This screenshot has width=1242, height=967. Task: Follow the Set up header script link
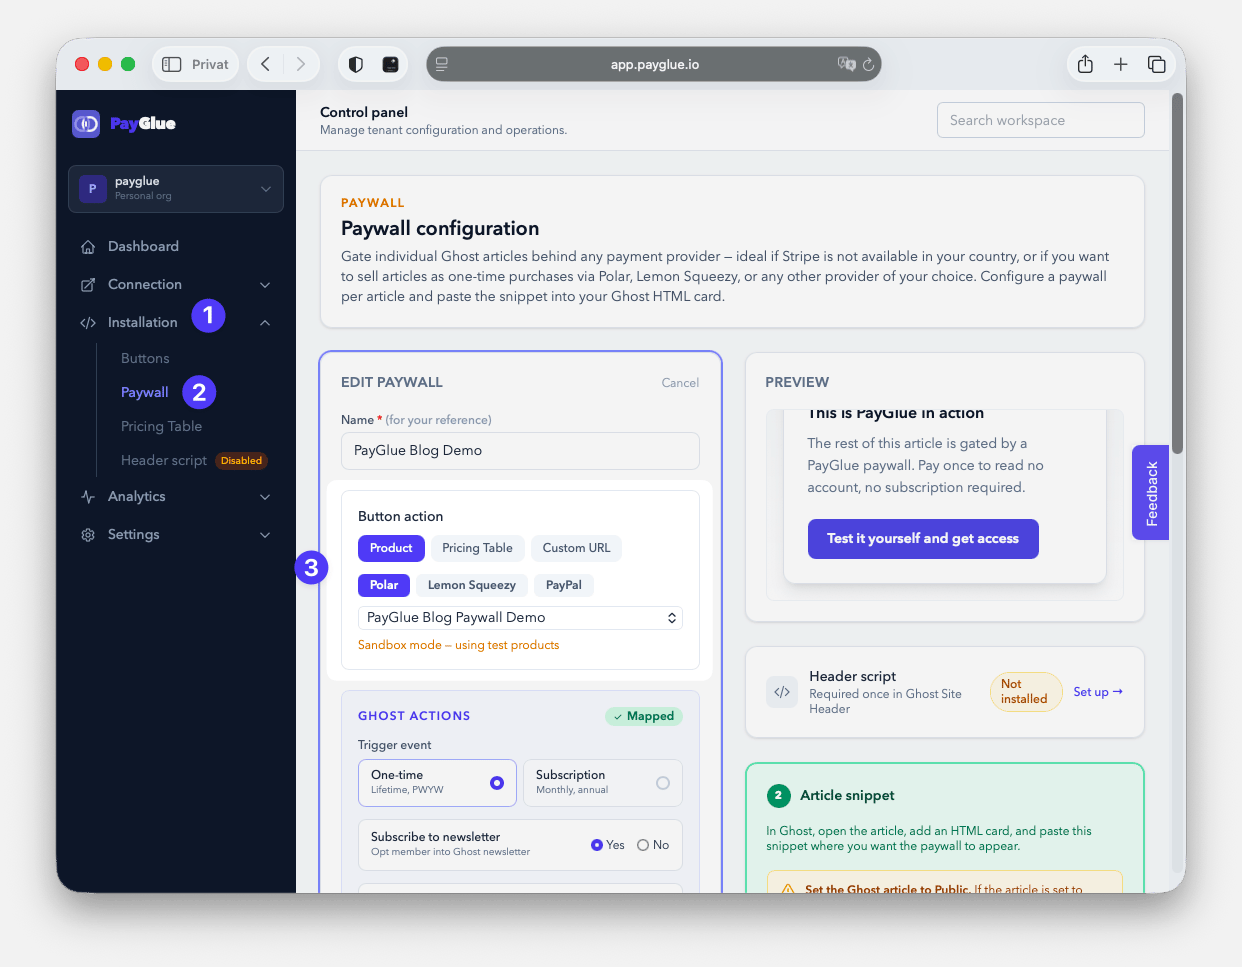click(x=1098, y=692)
